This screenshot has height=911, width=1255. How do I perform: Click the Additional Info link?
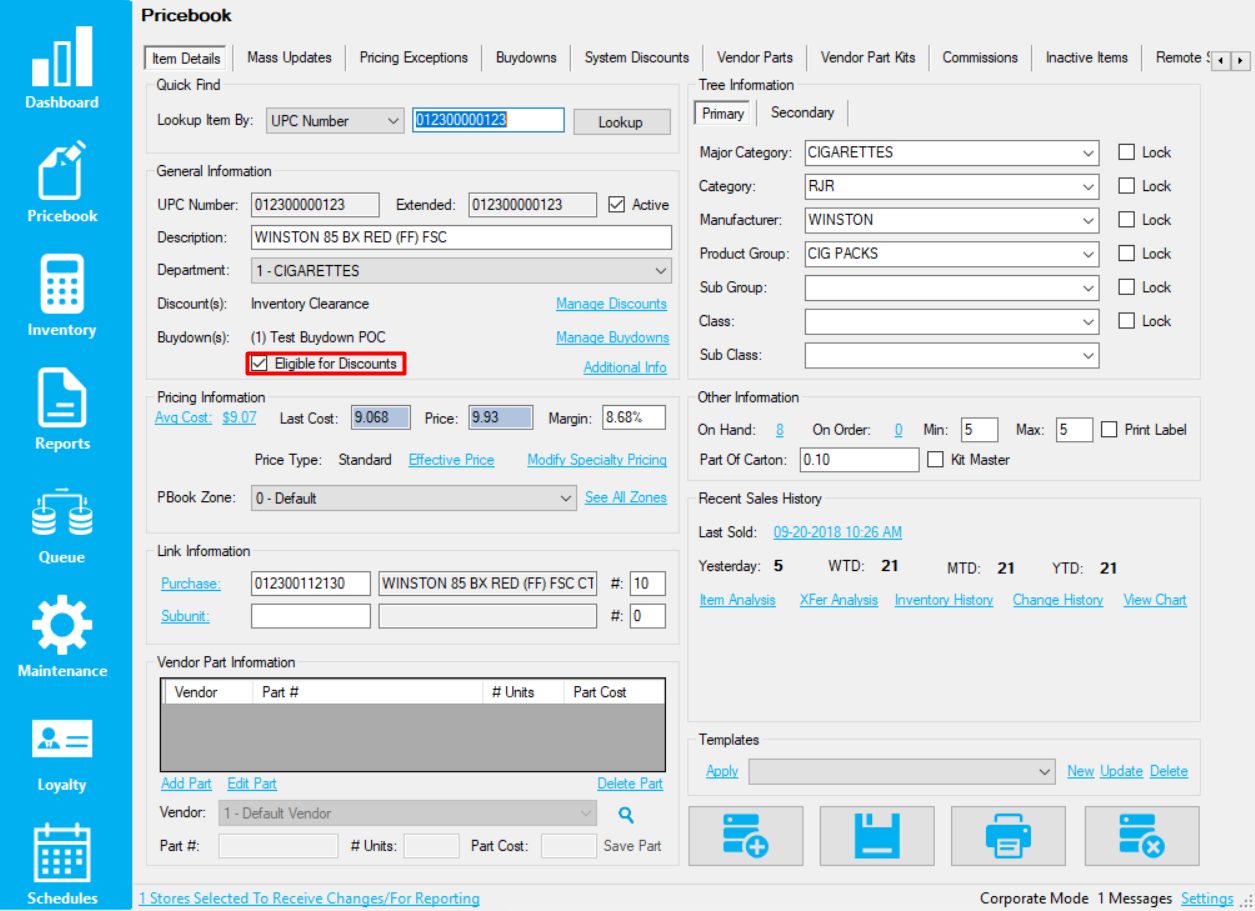tap(625, 368)
